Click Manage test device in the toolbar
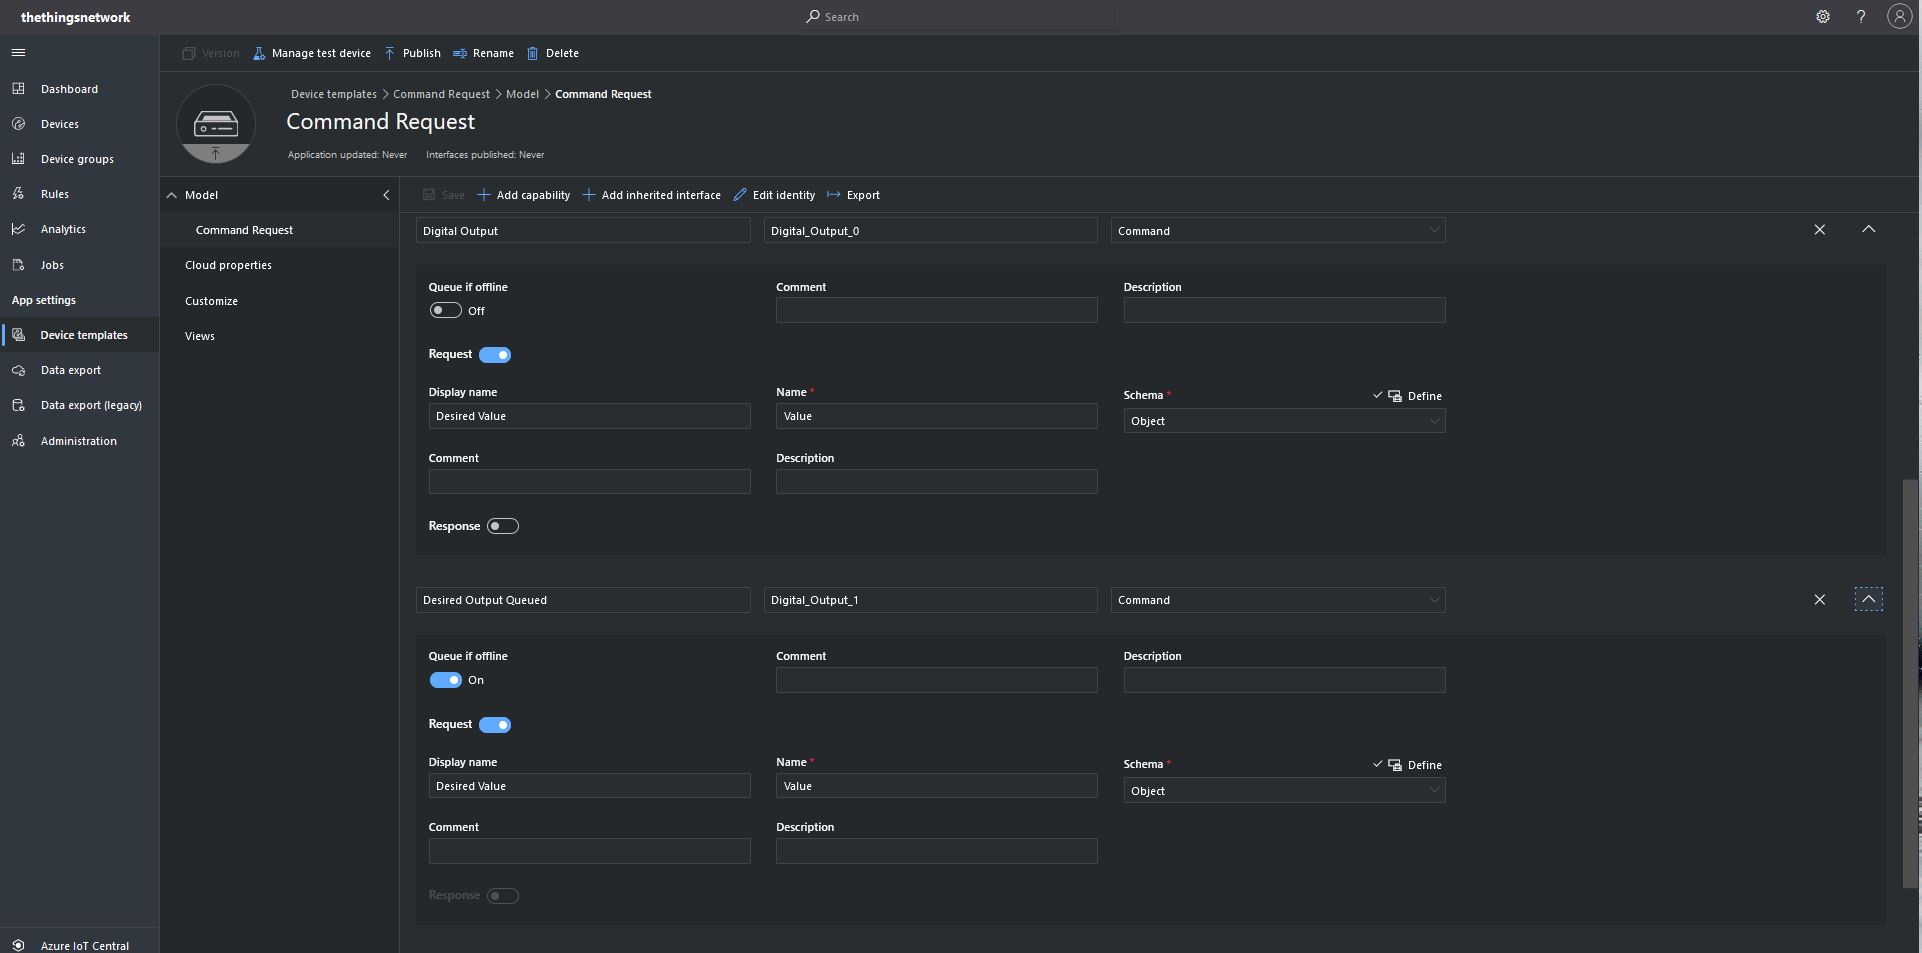Image resolution: width=1922 pixels, height=953 pixels. 311,53
